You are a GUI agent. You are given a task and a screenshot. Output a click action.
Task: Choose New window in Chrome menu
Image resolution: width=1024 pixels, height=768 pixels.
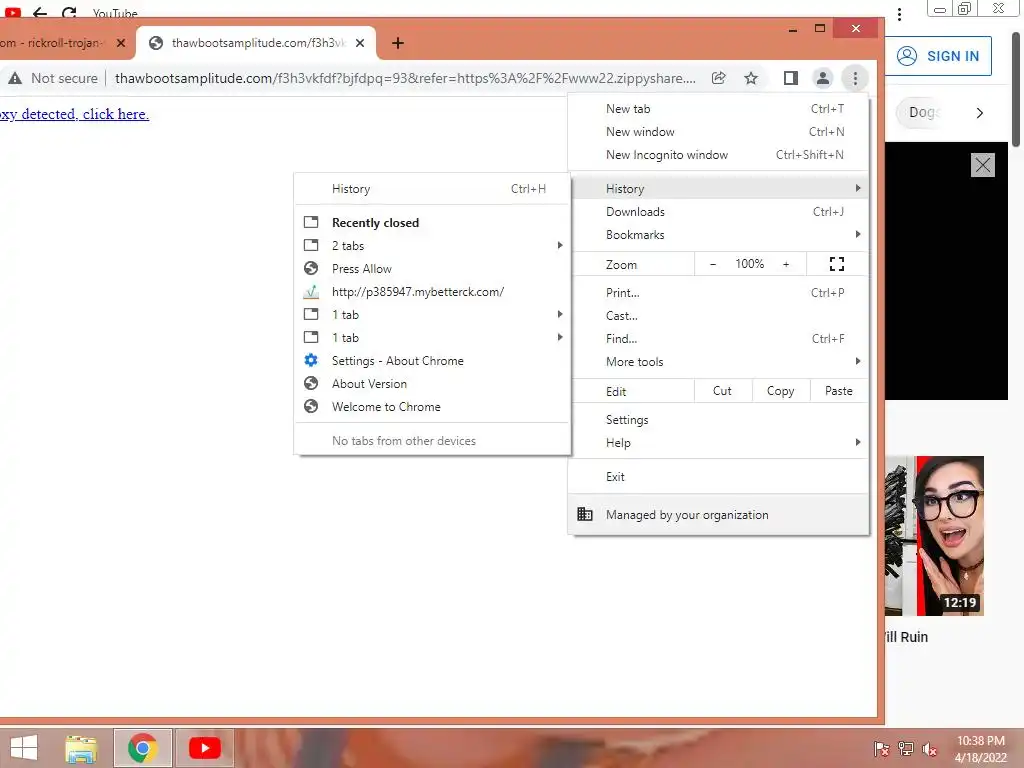click(x=718, y=132)
